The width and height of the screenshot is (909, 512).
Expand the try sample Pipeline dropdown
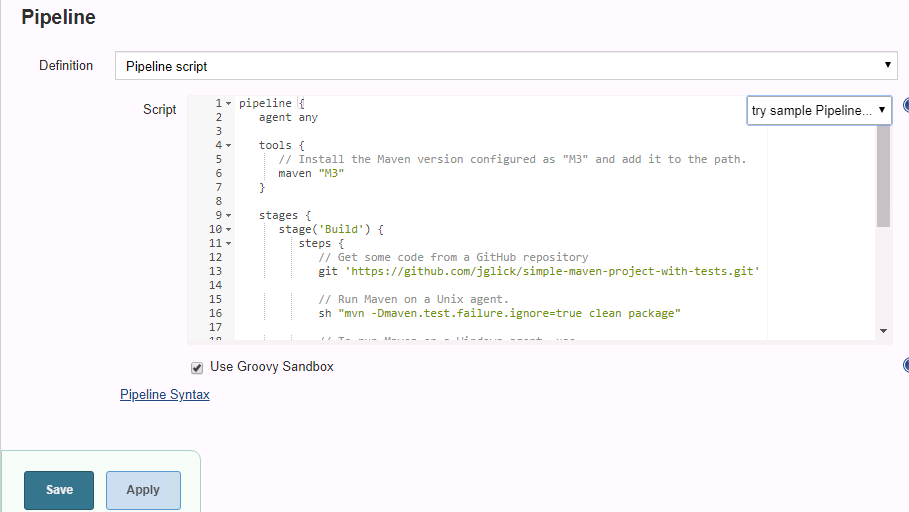[818, 110]
